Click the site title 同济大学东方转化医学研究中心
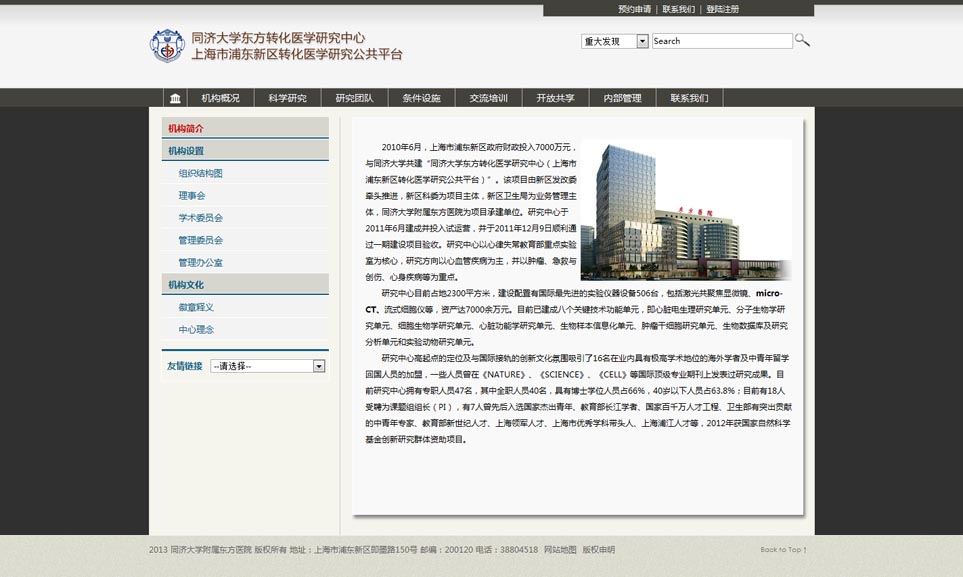963x577 pixels. (x=278, y=37)
